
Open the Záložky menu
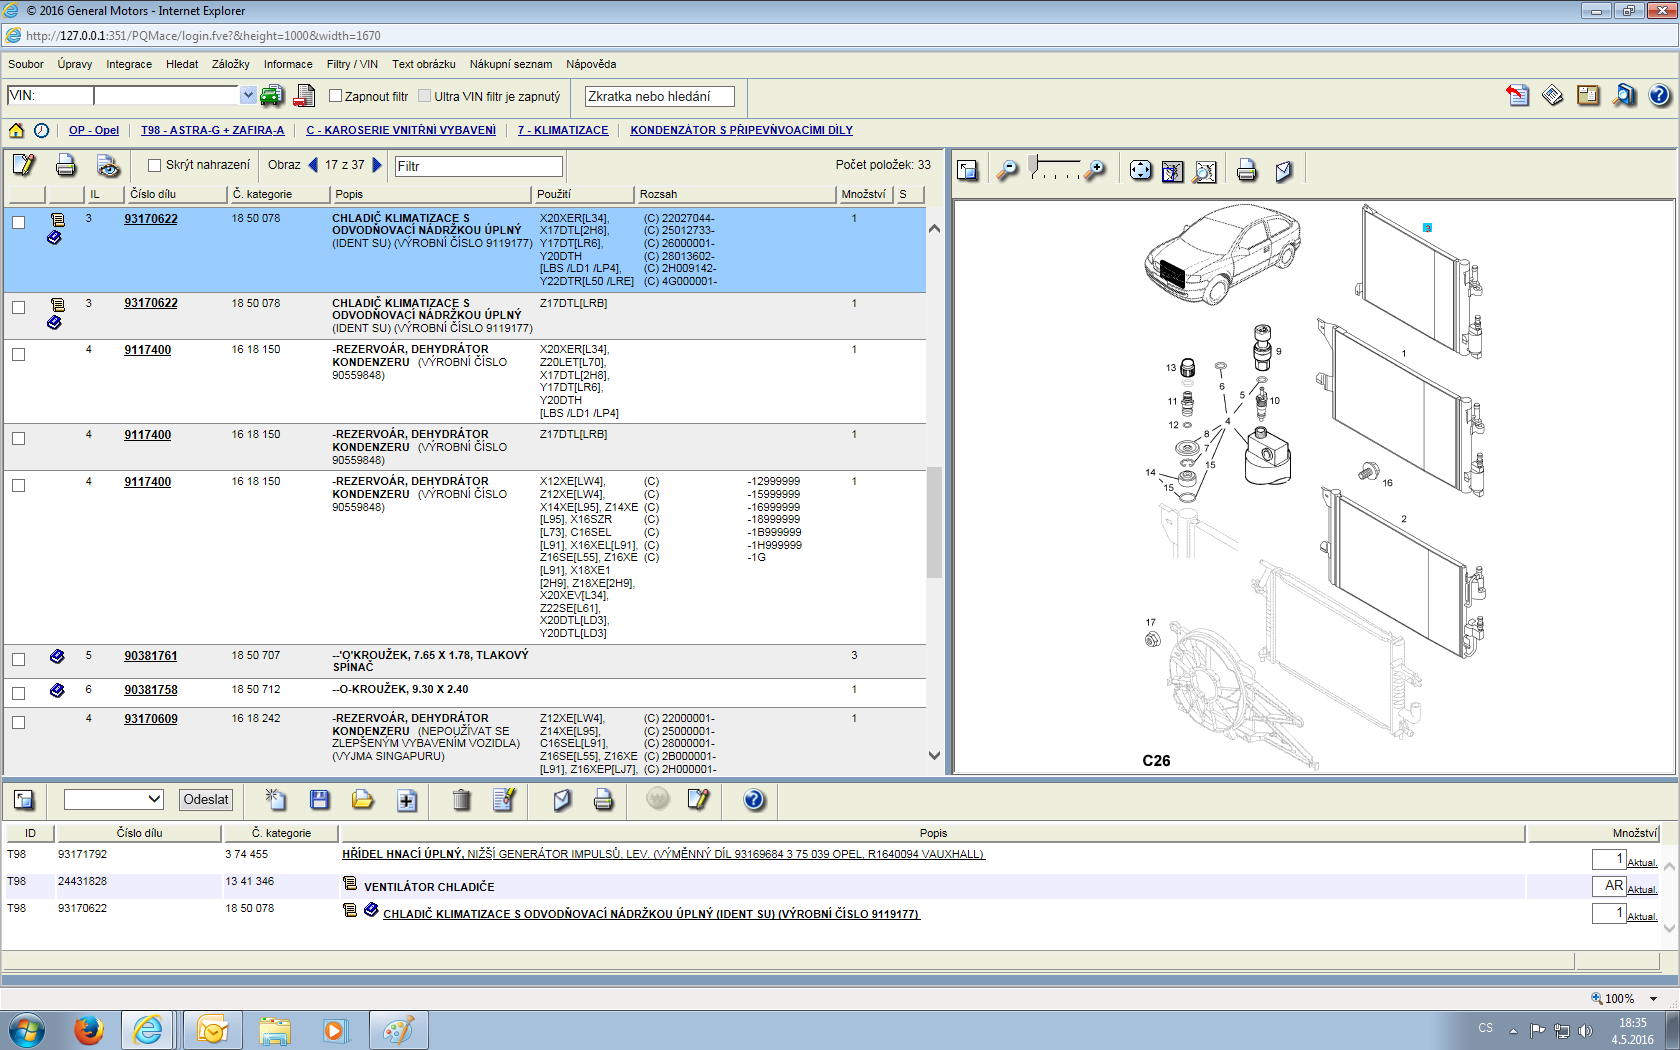pyautogui.click(x=230, y=64)
